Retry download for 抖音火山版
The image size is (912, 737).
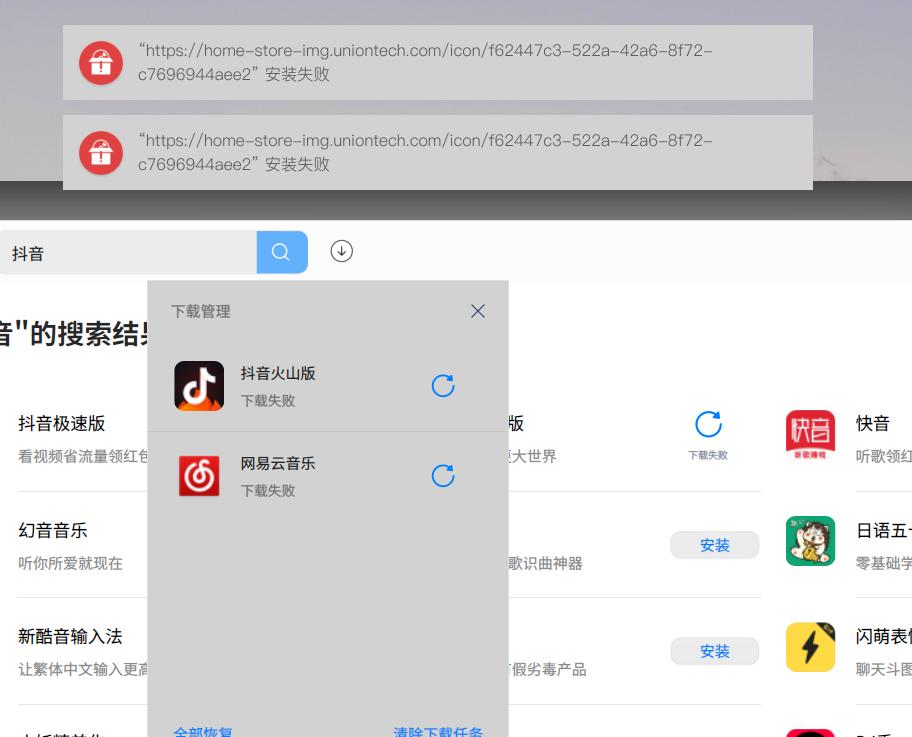[443, 386]
